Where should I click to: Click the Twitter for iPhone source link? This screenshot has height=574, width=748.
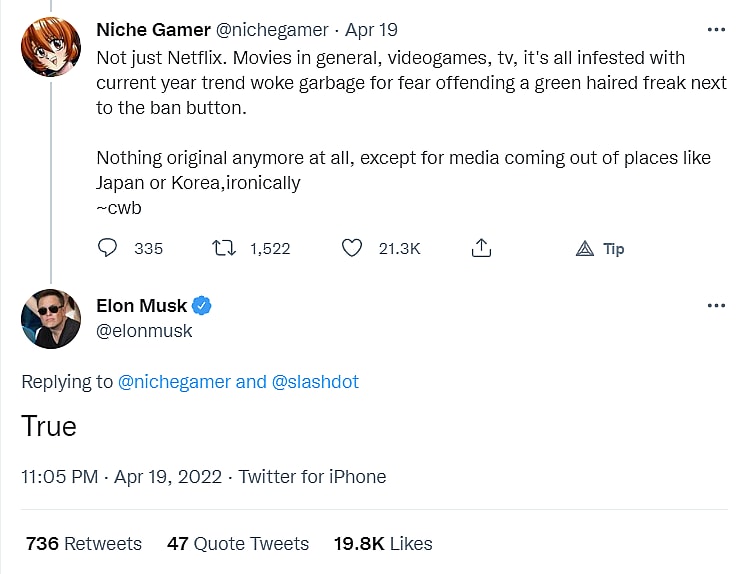point(312,477)
